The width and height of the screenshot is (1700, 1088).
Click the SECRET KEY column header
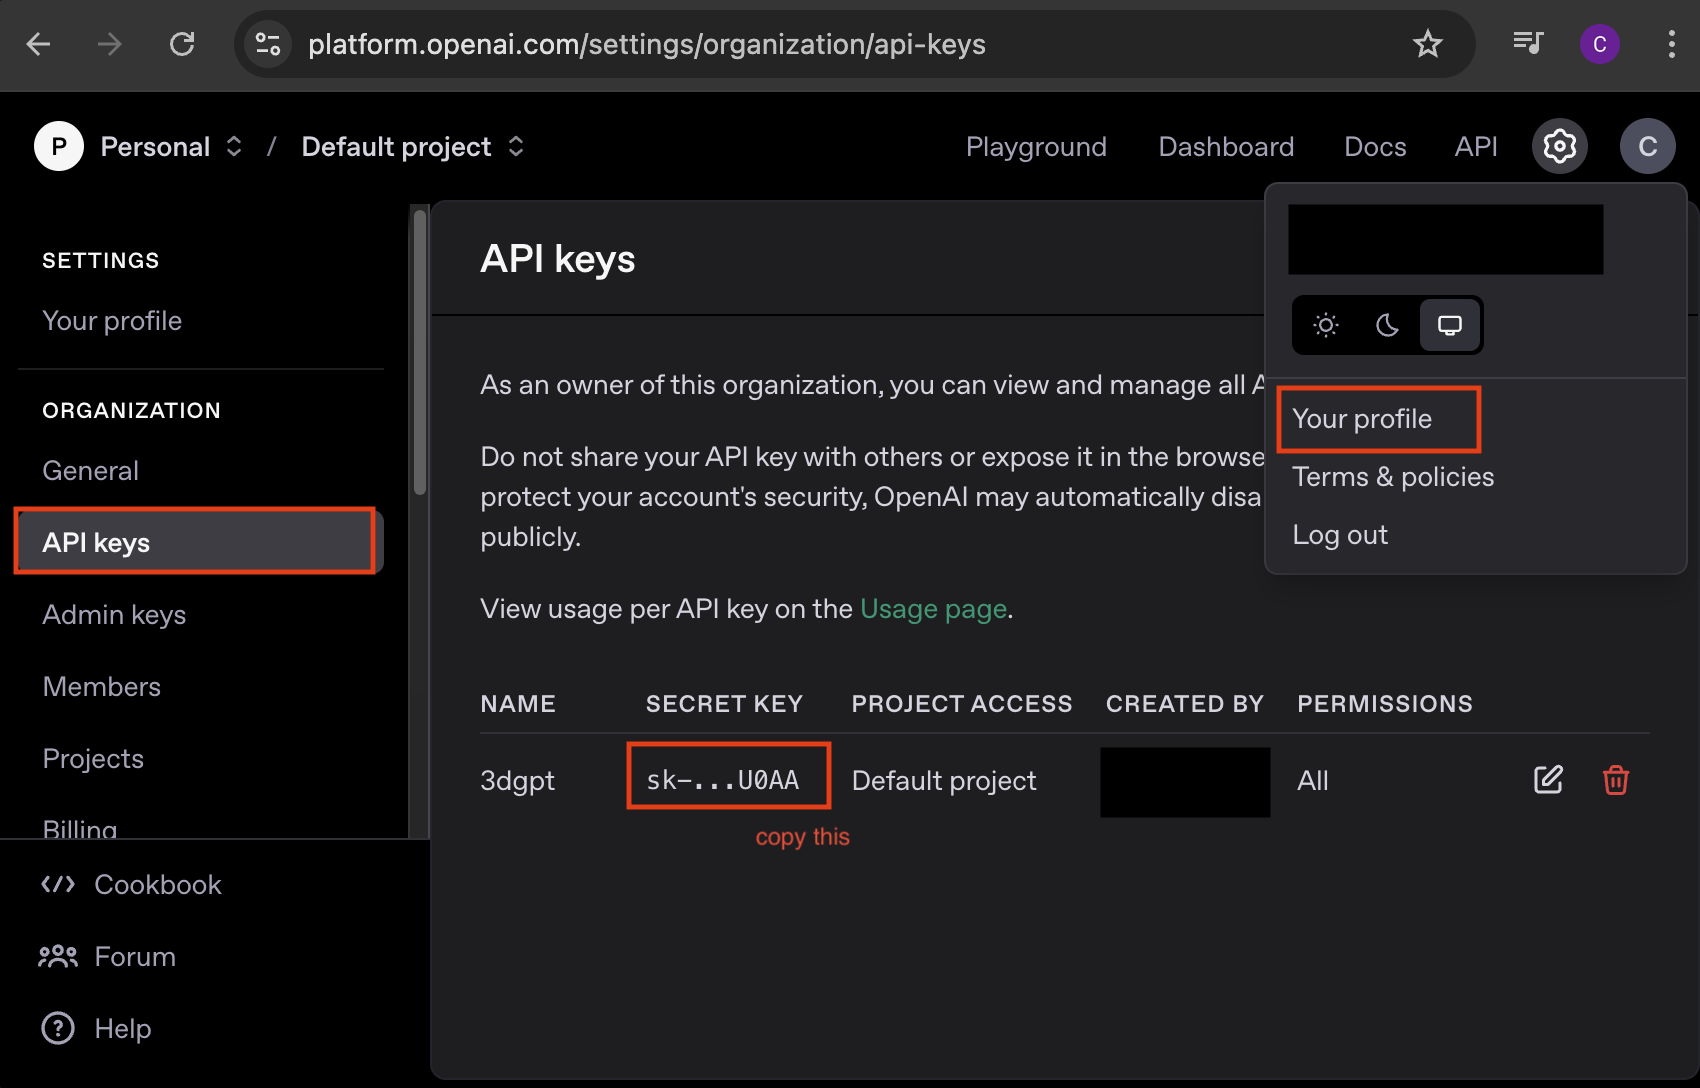(724, 704)
